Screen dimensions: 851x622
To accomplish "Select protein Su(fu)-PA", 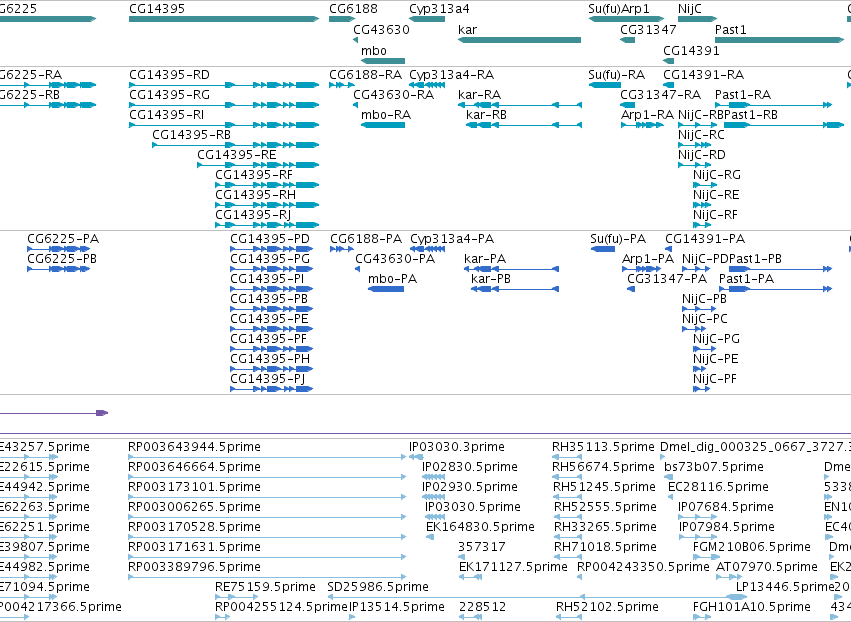I will 602,249.
